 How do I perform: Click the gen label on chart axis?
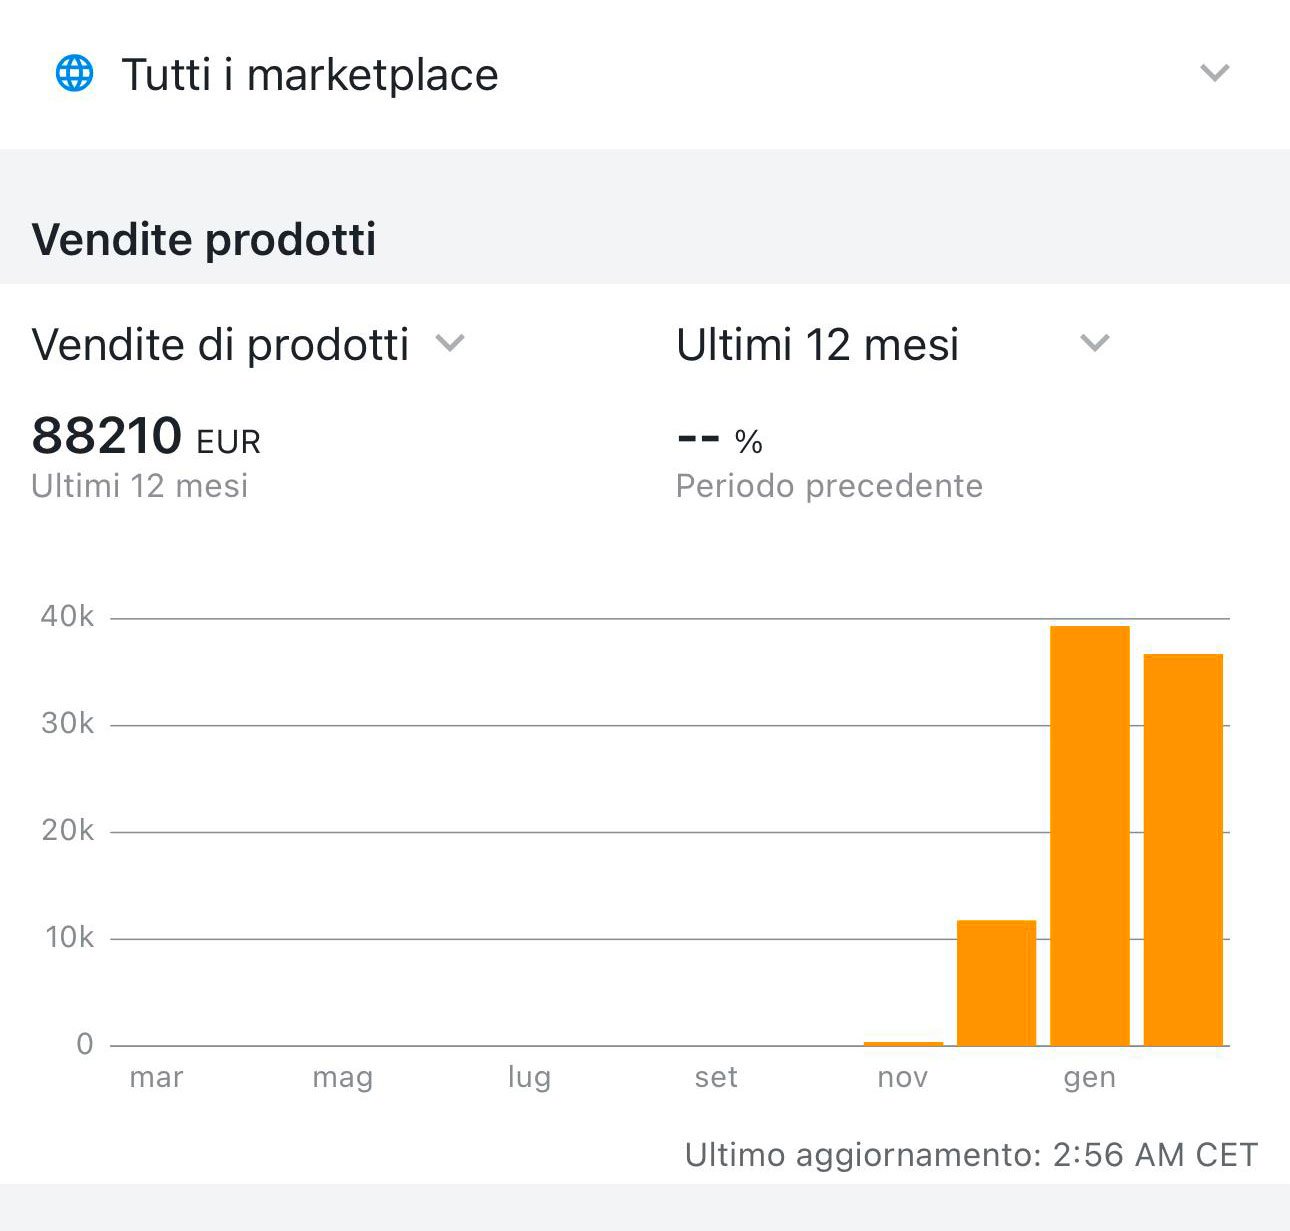pyautogui.click(x=1089, y=1077)
